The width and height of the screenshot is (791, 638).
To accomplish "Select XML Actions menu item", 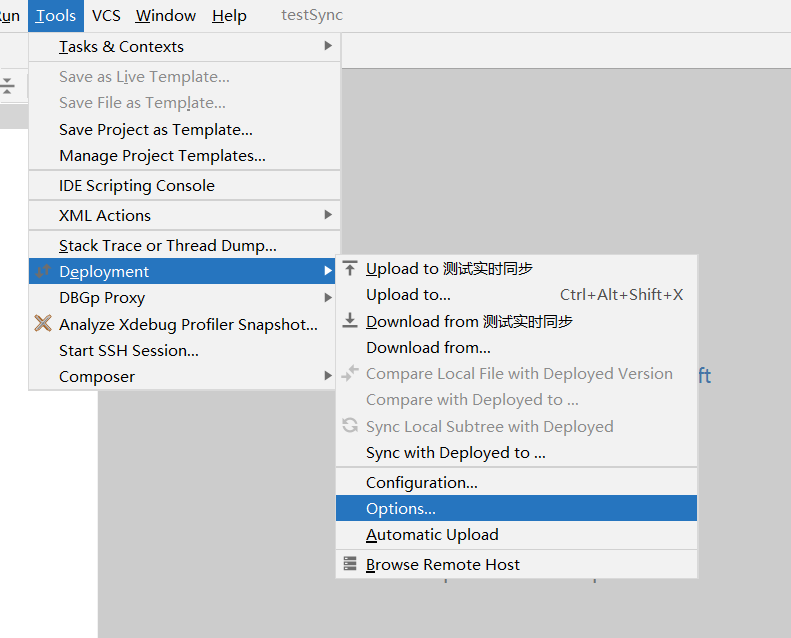I will pyautogui.click(x=185, y=215).
